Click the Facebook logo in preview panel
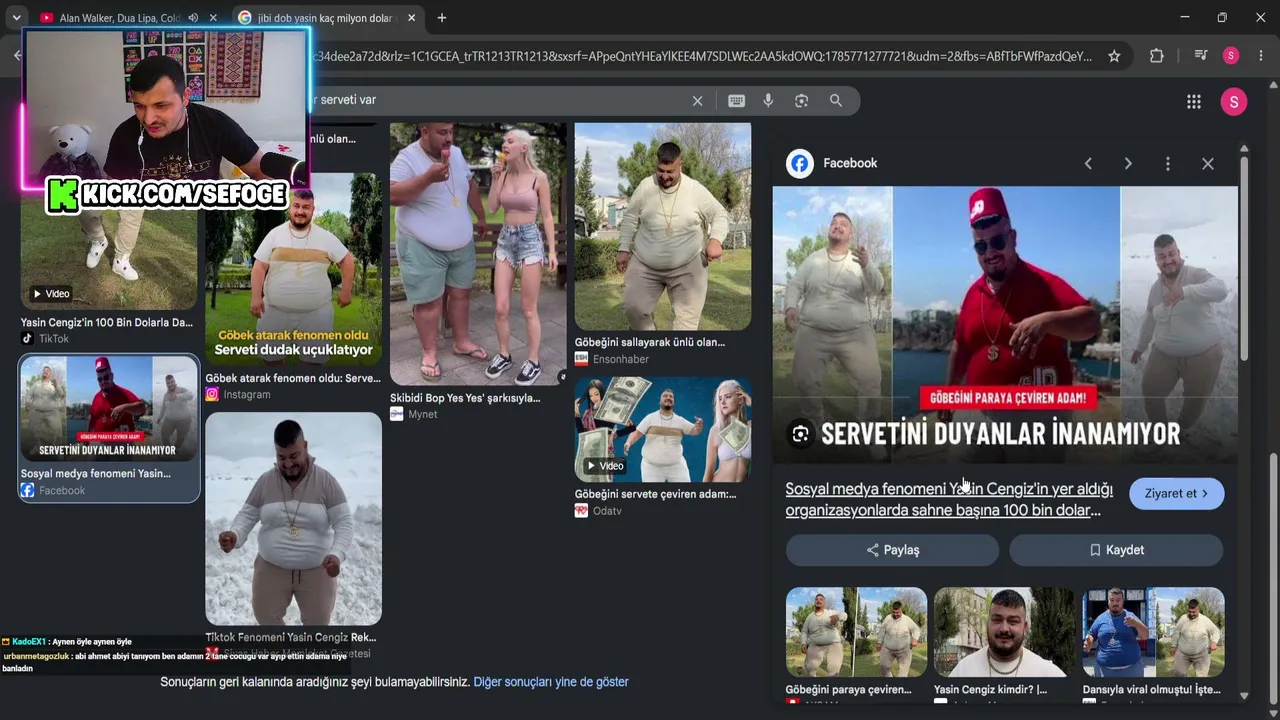 [x=800, y=164]
